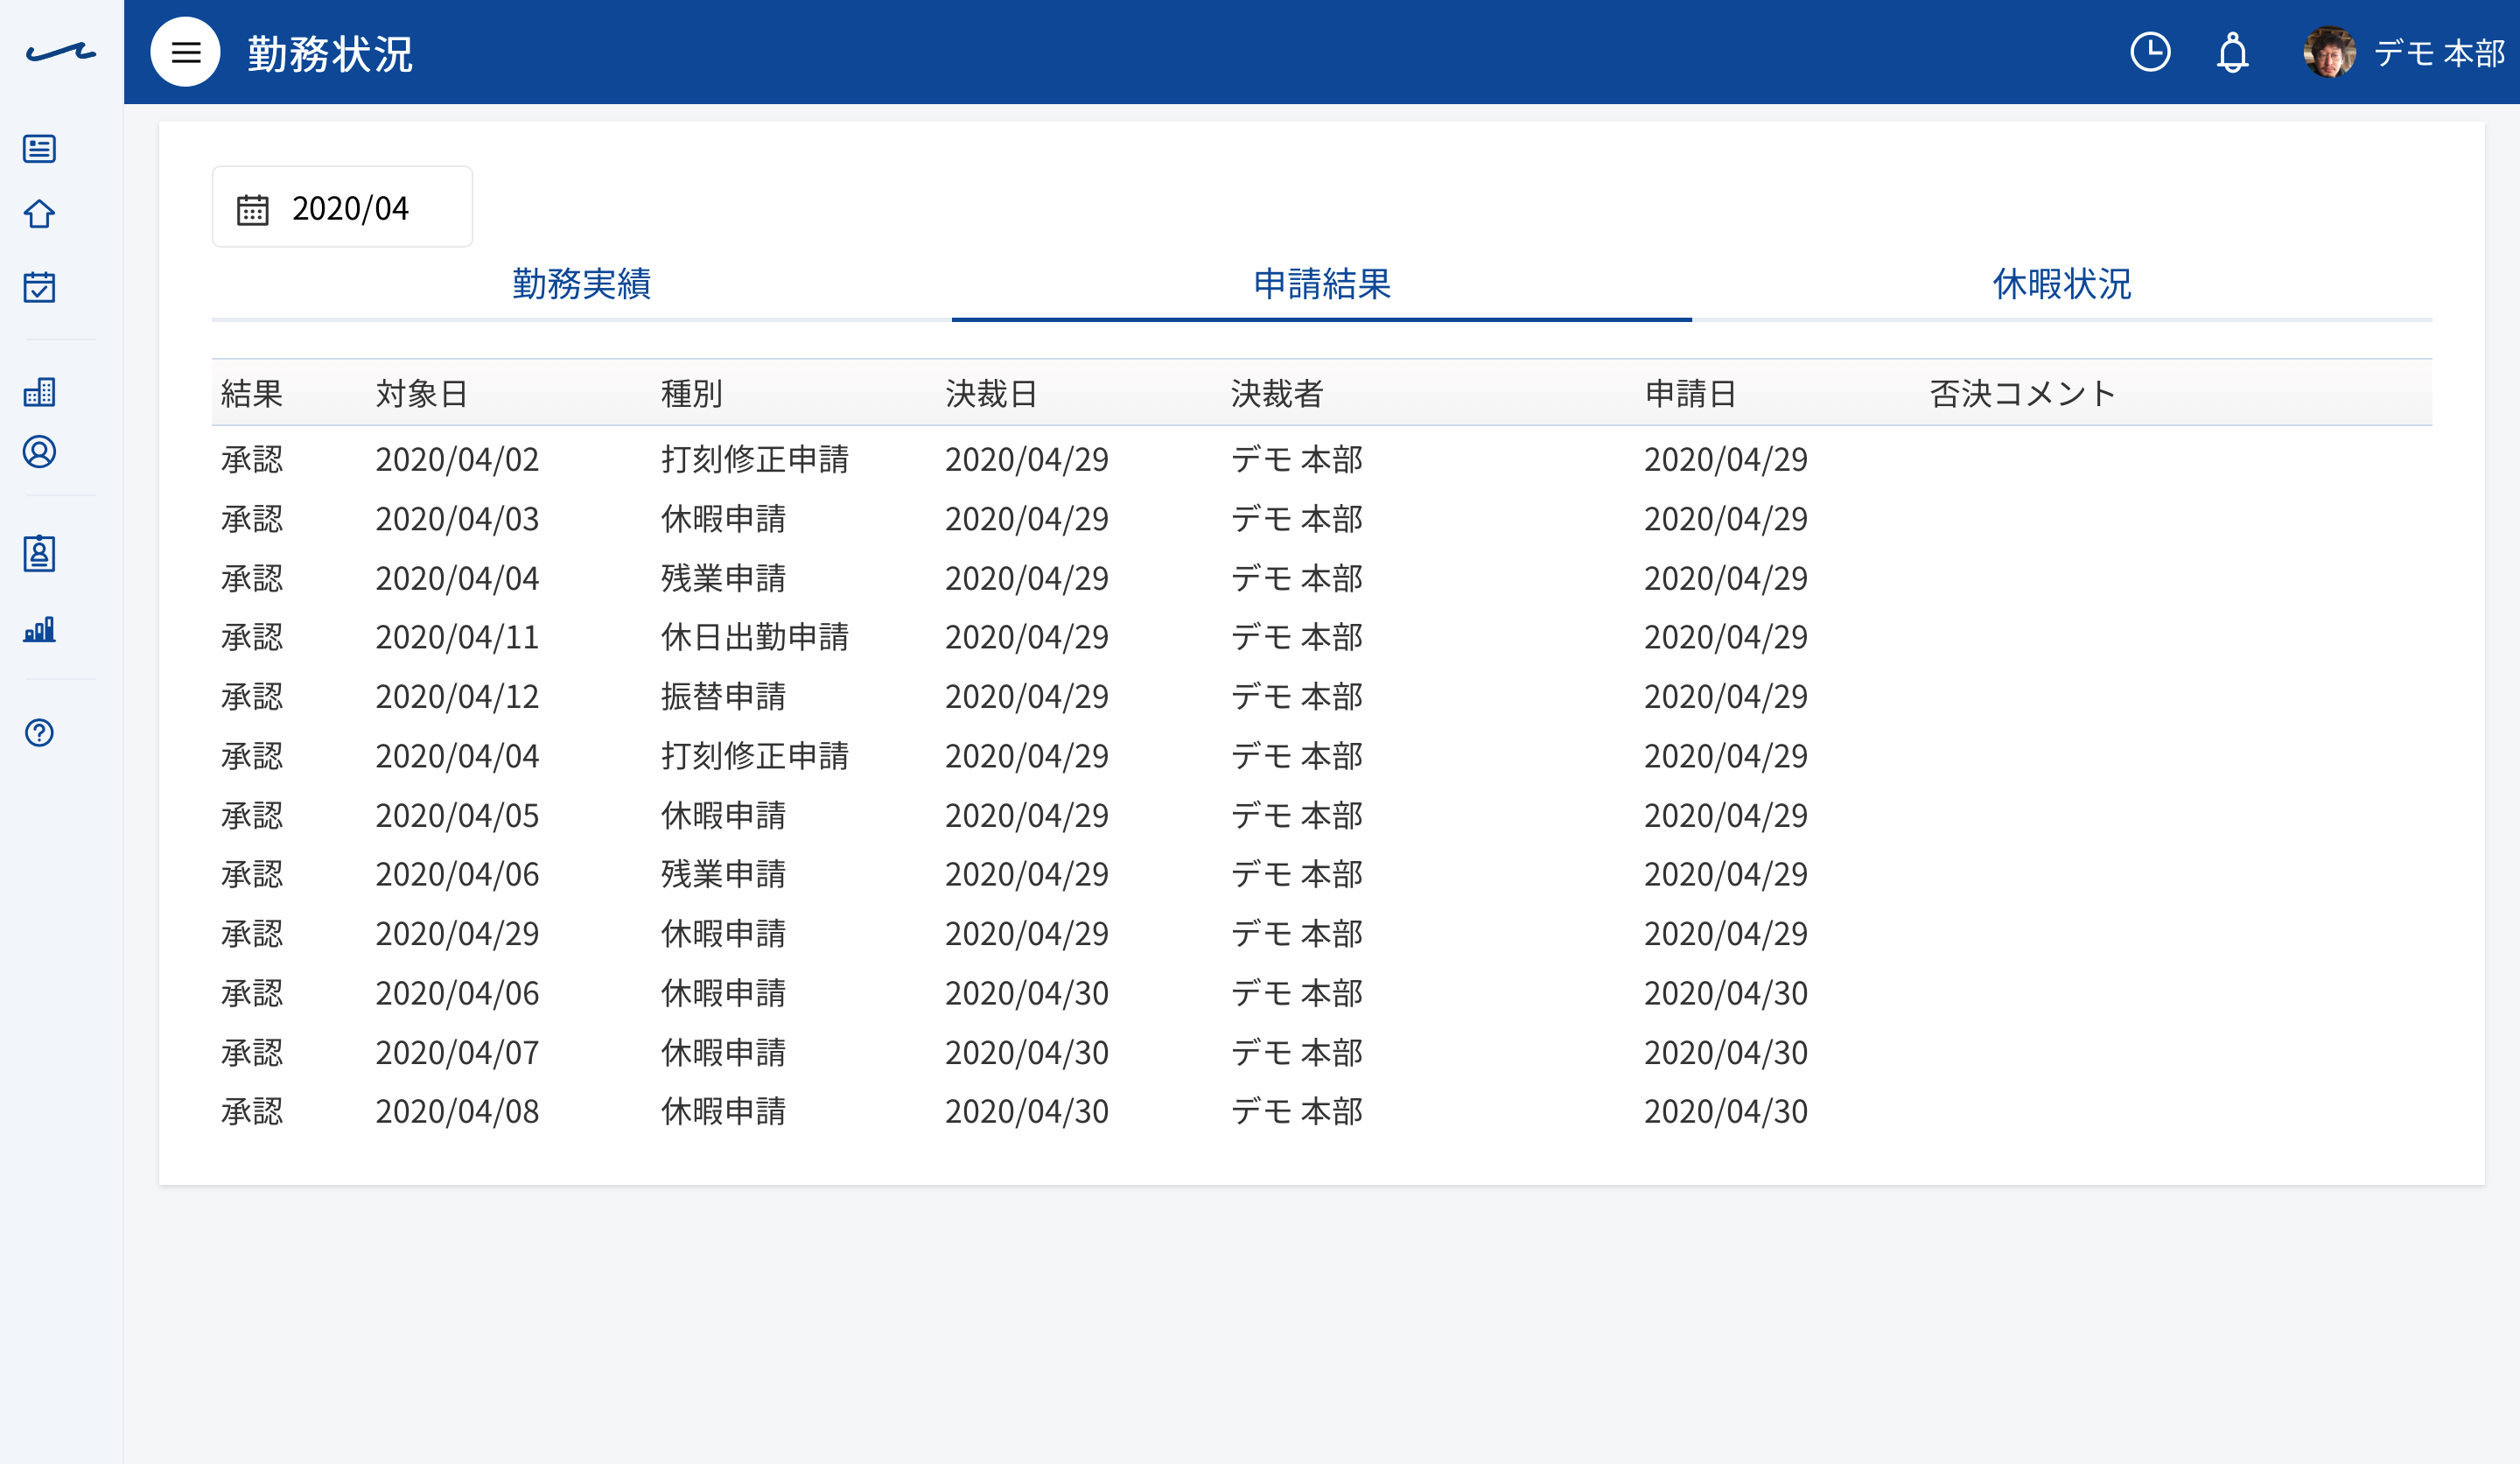The width and height of the screenshot is (2520, 1464).
Task: Click 承認 in the 2020/04/08 row
Action: pyautogui.click(x=252, y=1112)
